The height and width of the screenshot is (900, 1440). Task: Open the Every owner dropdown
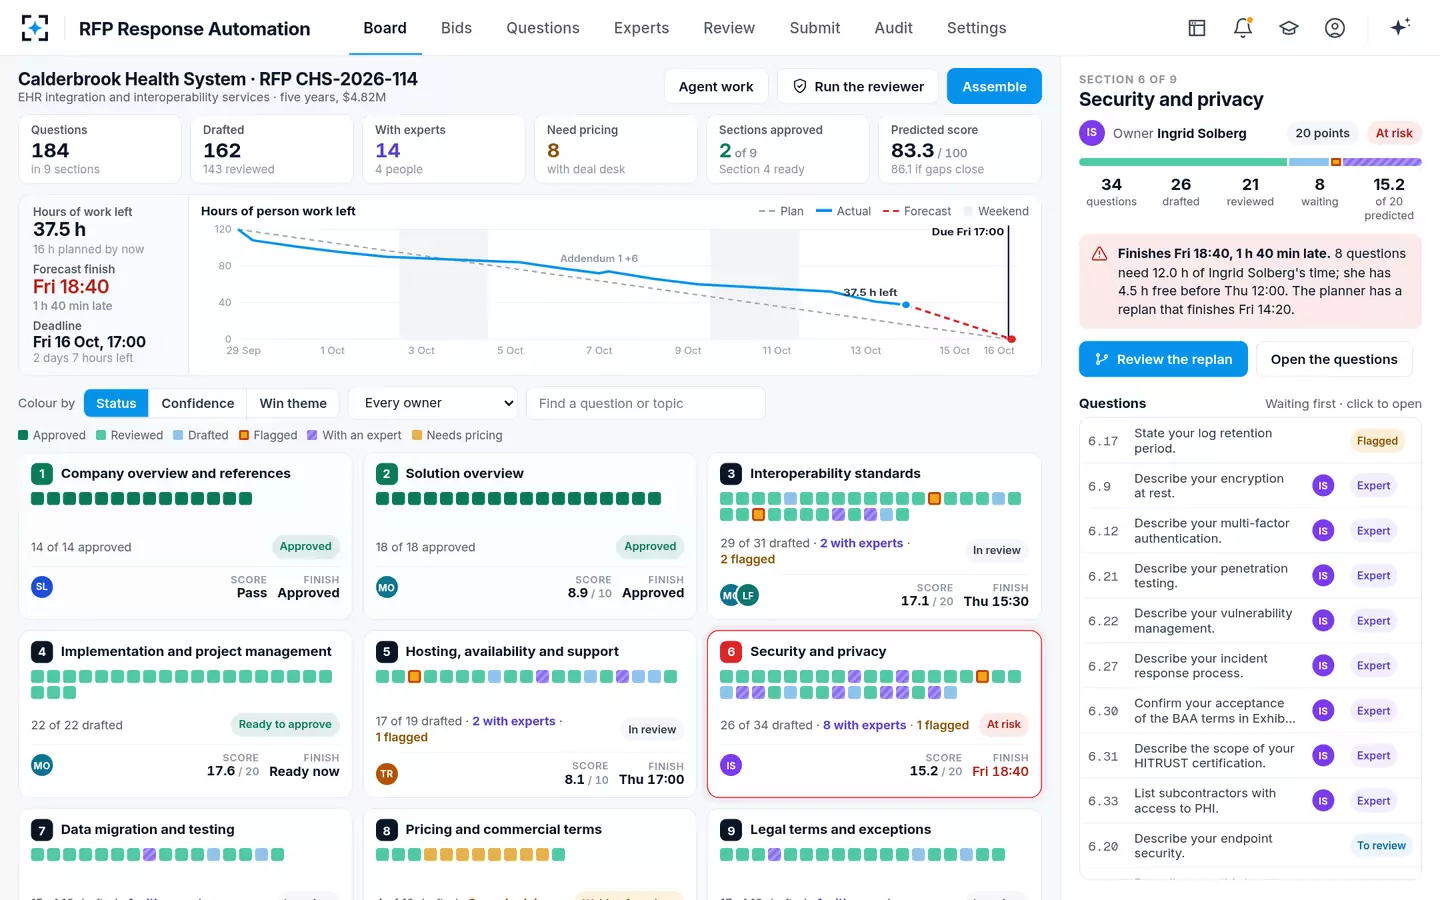pyautogui.click(x=435, y=403)
